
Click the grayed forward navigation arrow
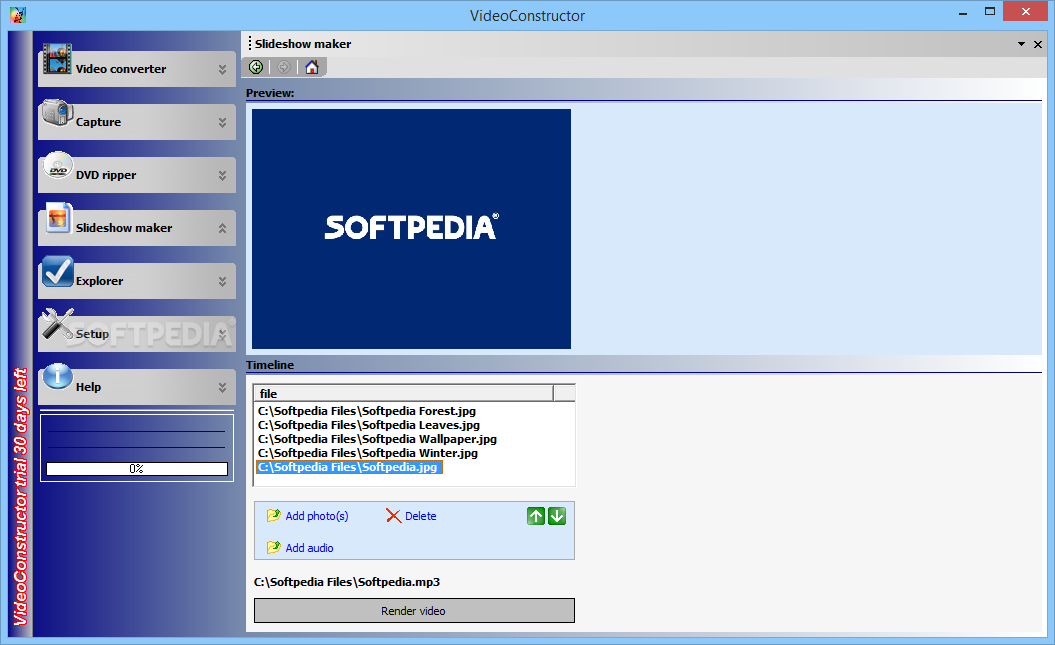pyautogui.click(x=284, y=67)
